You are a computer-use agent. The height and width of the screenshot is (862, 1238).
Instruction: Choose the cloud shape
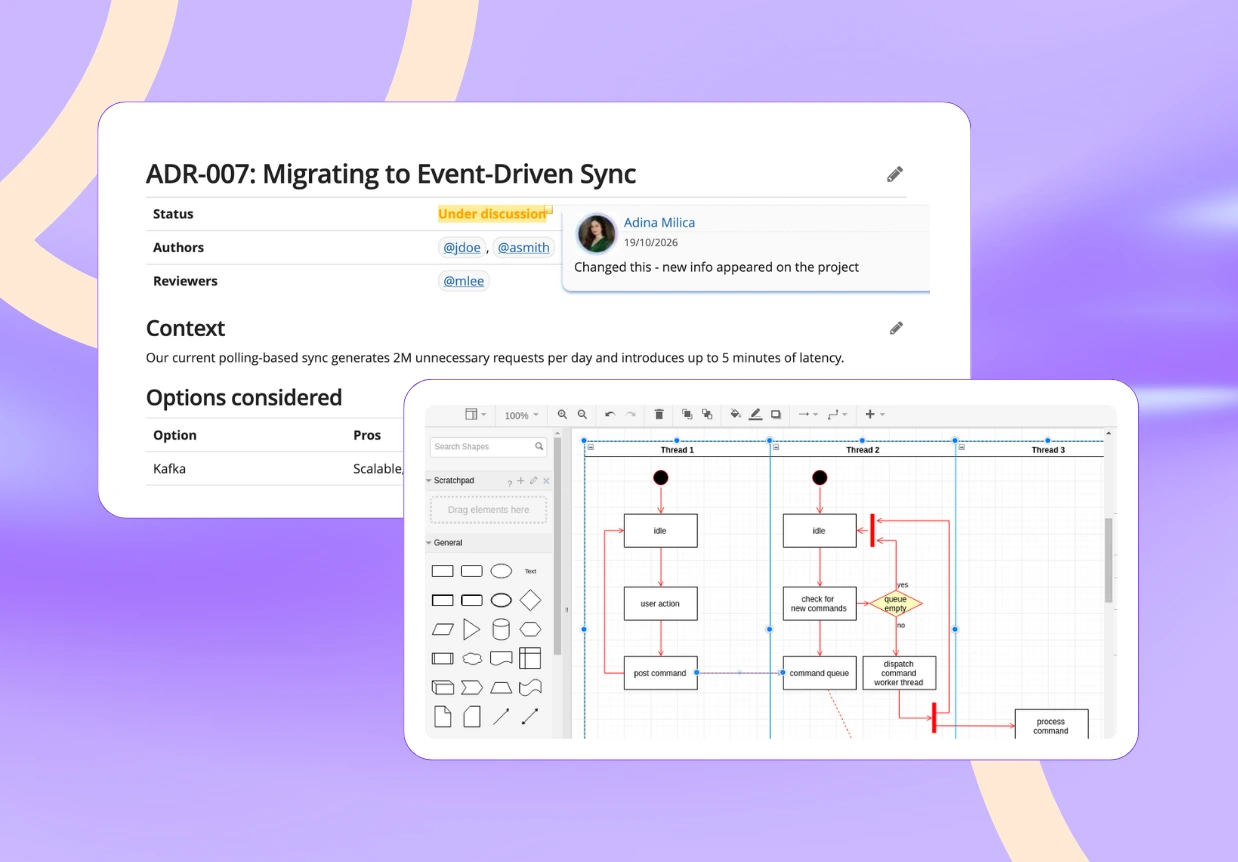[472, 658]
